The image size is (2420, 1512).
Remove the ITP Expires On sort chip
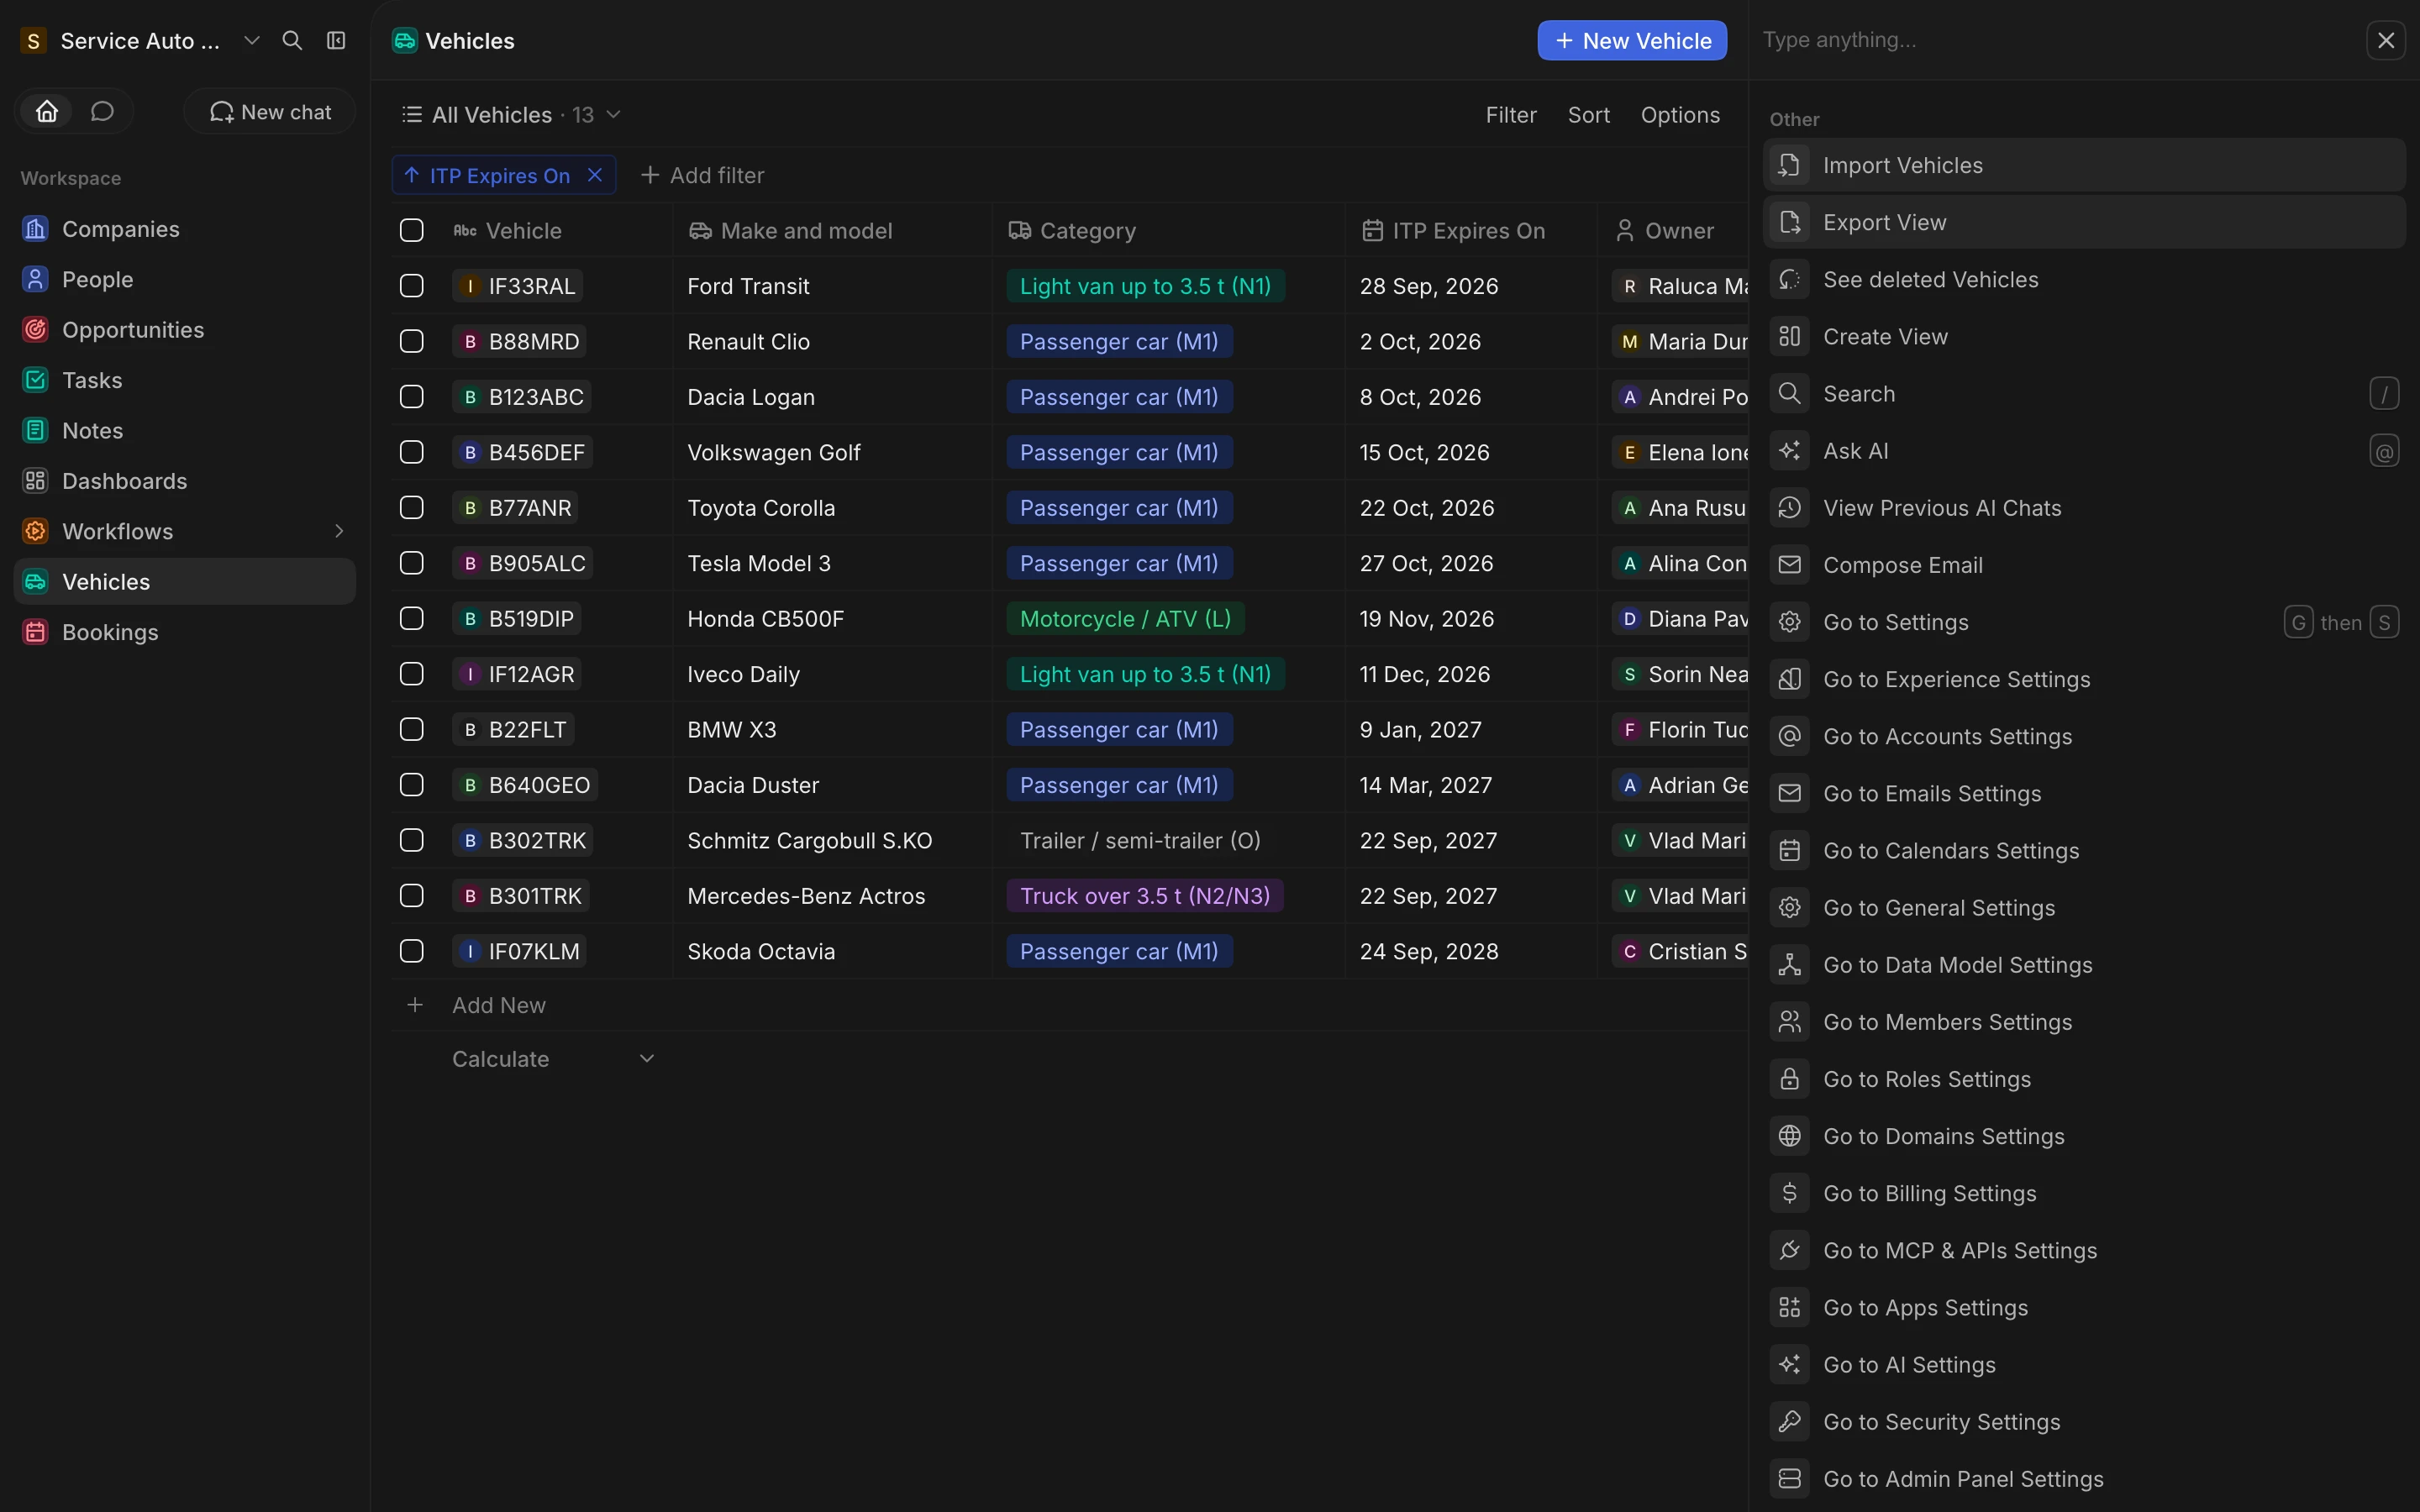(595, 175)
